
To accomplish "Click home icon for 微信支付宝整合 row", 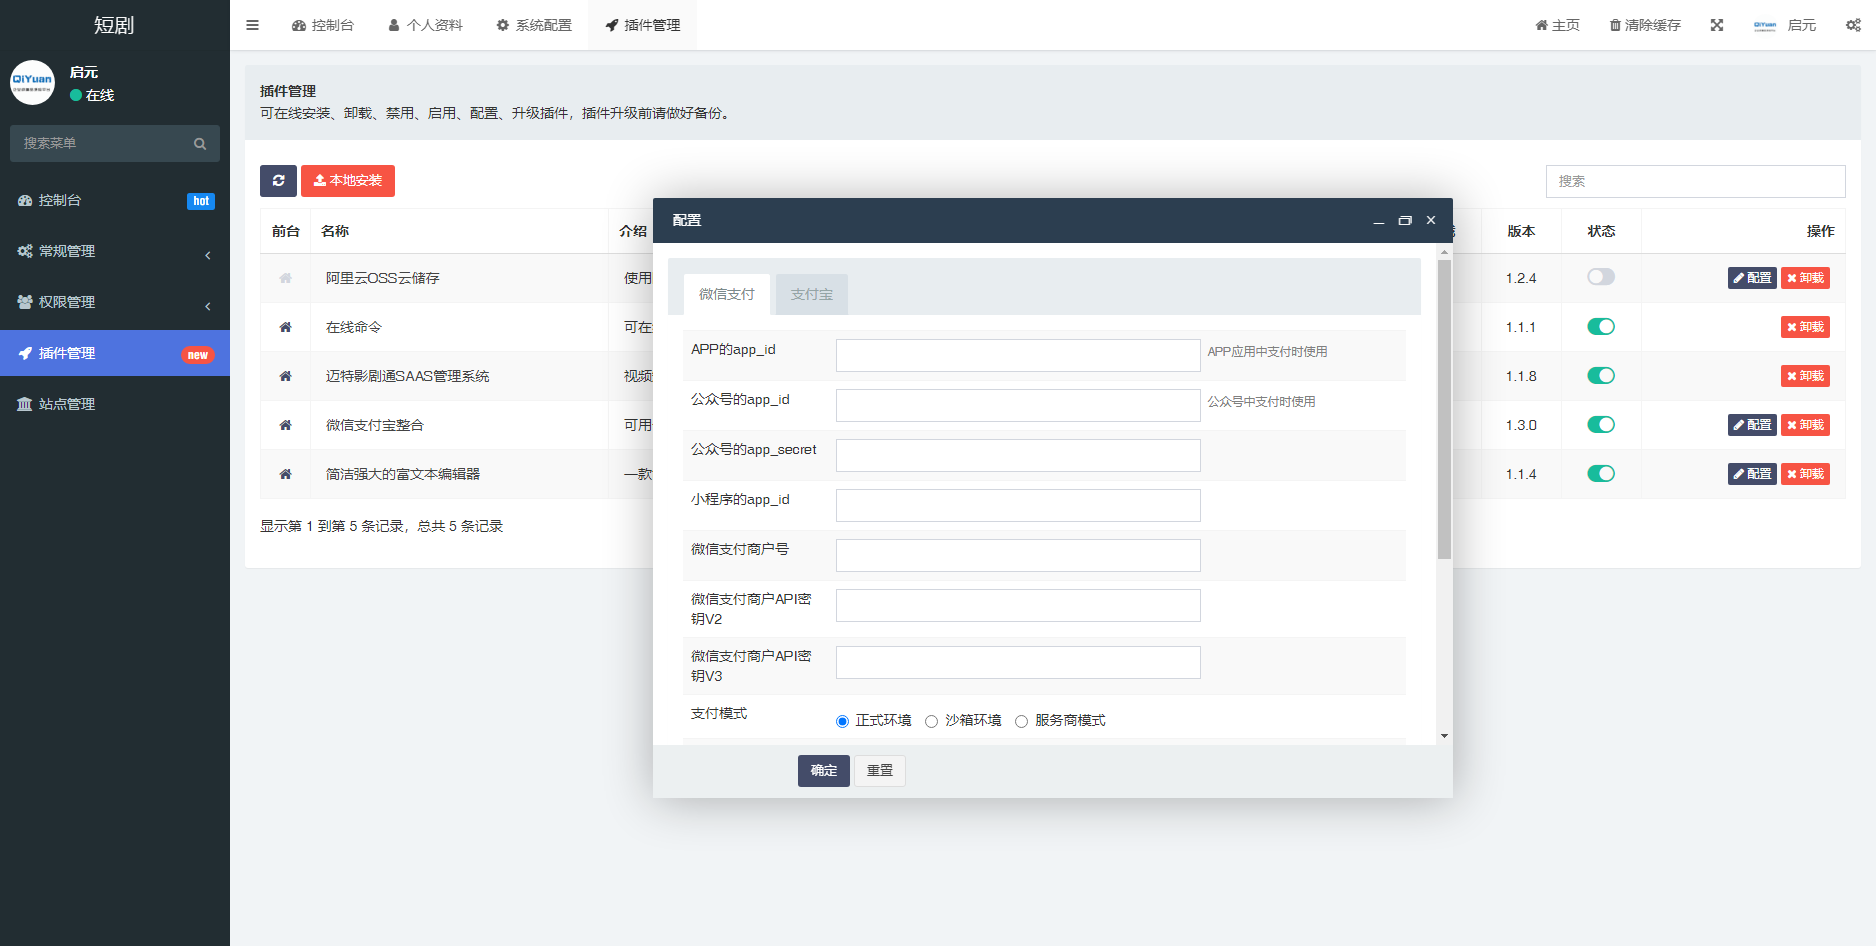I will [285, 425].
